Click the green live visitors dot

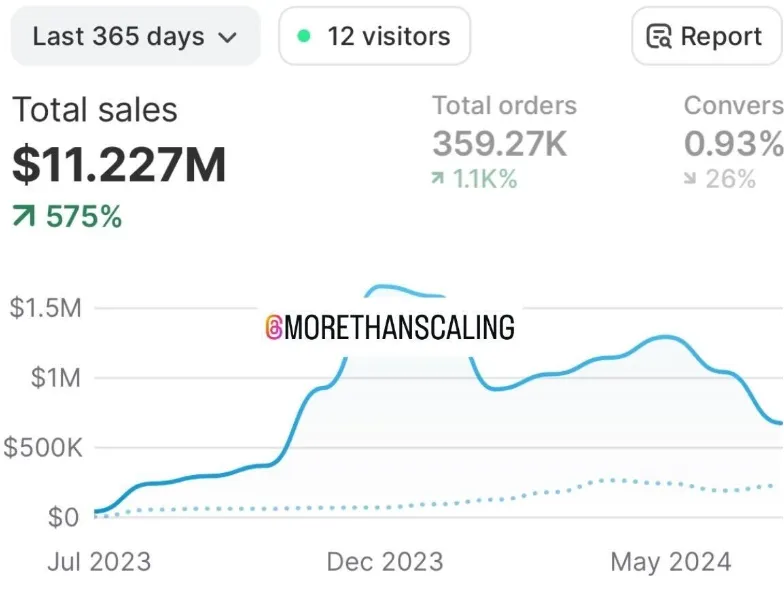304,36
